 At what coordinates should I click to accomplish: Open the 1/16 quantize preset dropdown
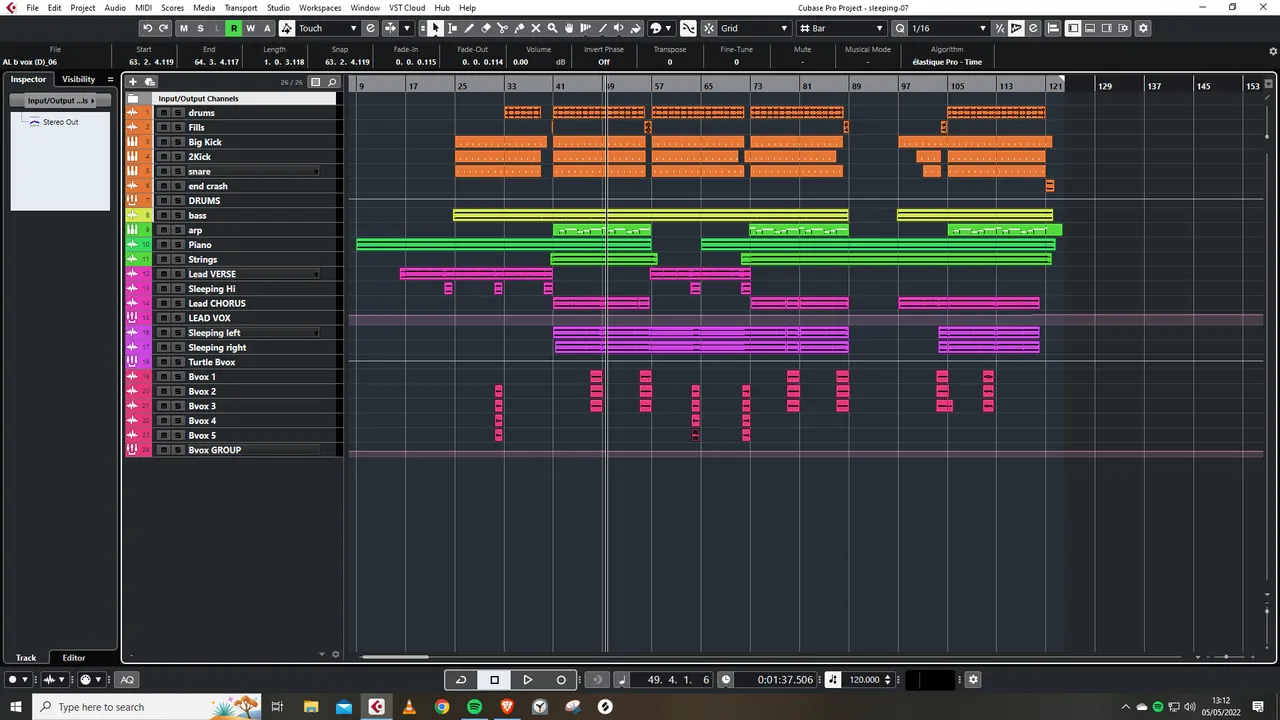(x=949, y=28)
